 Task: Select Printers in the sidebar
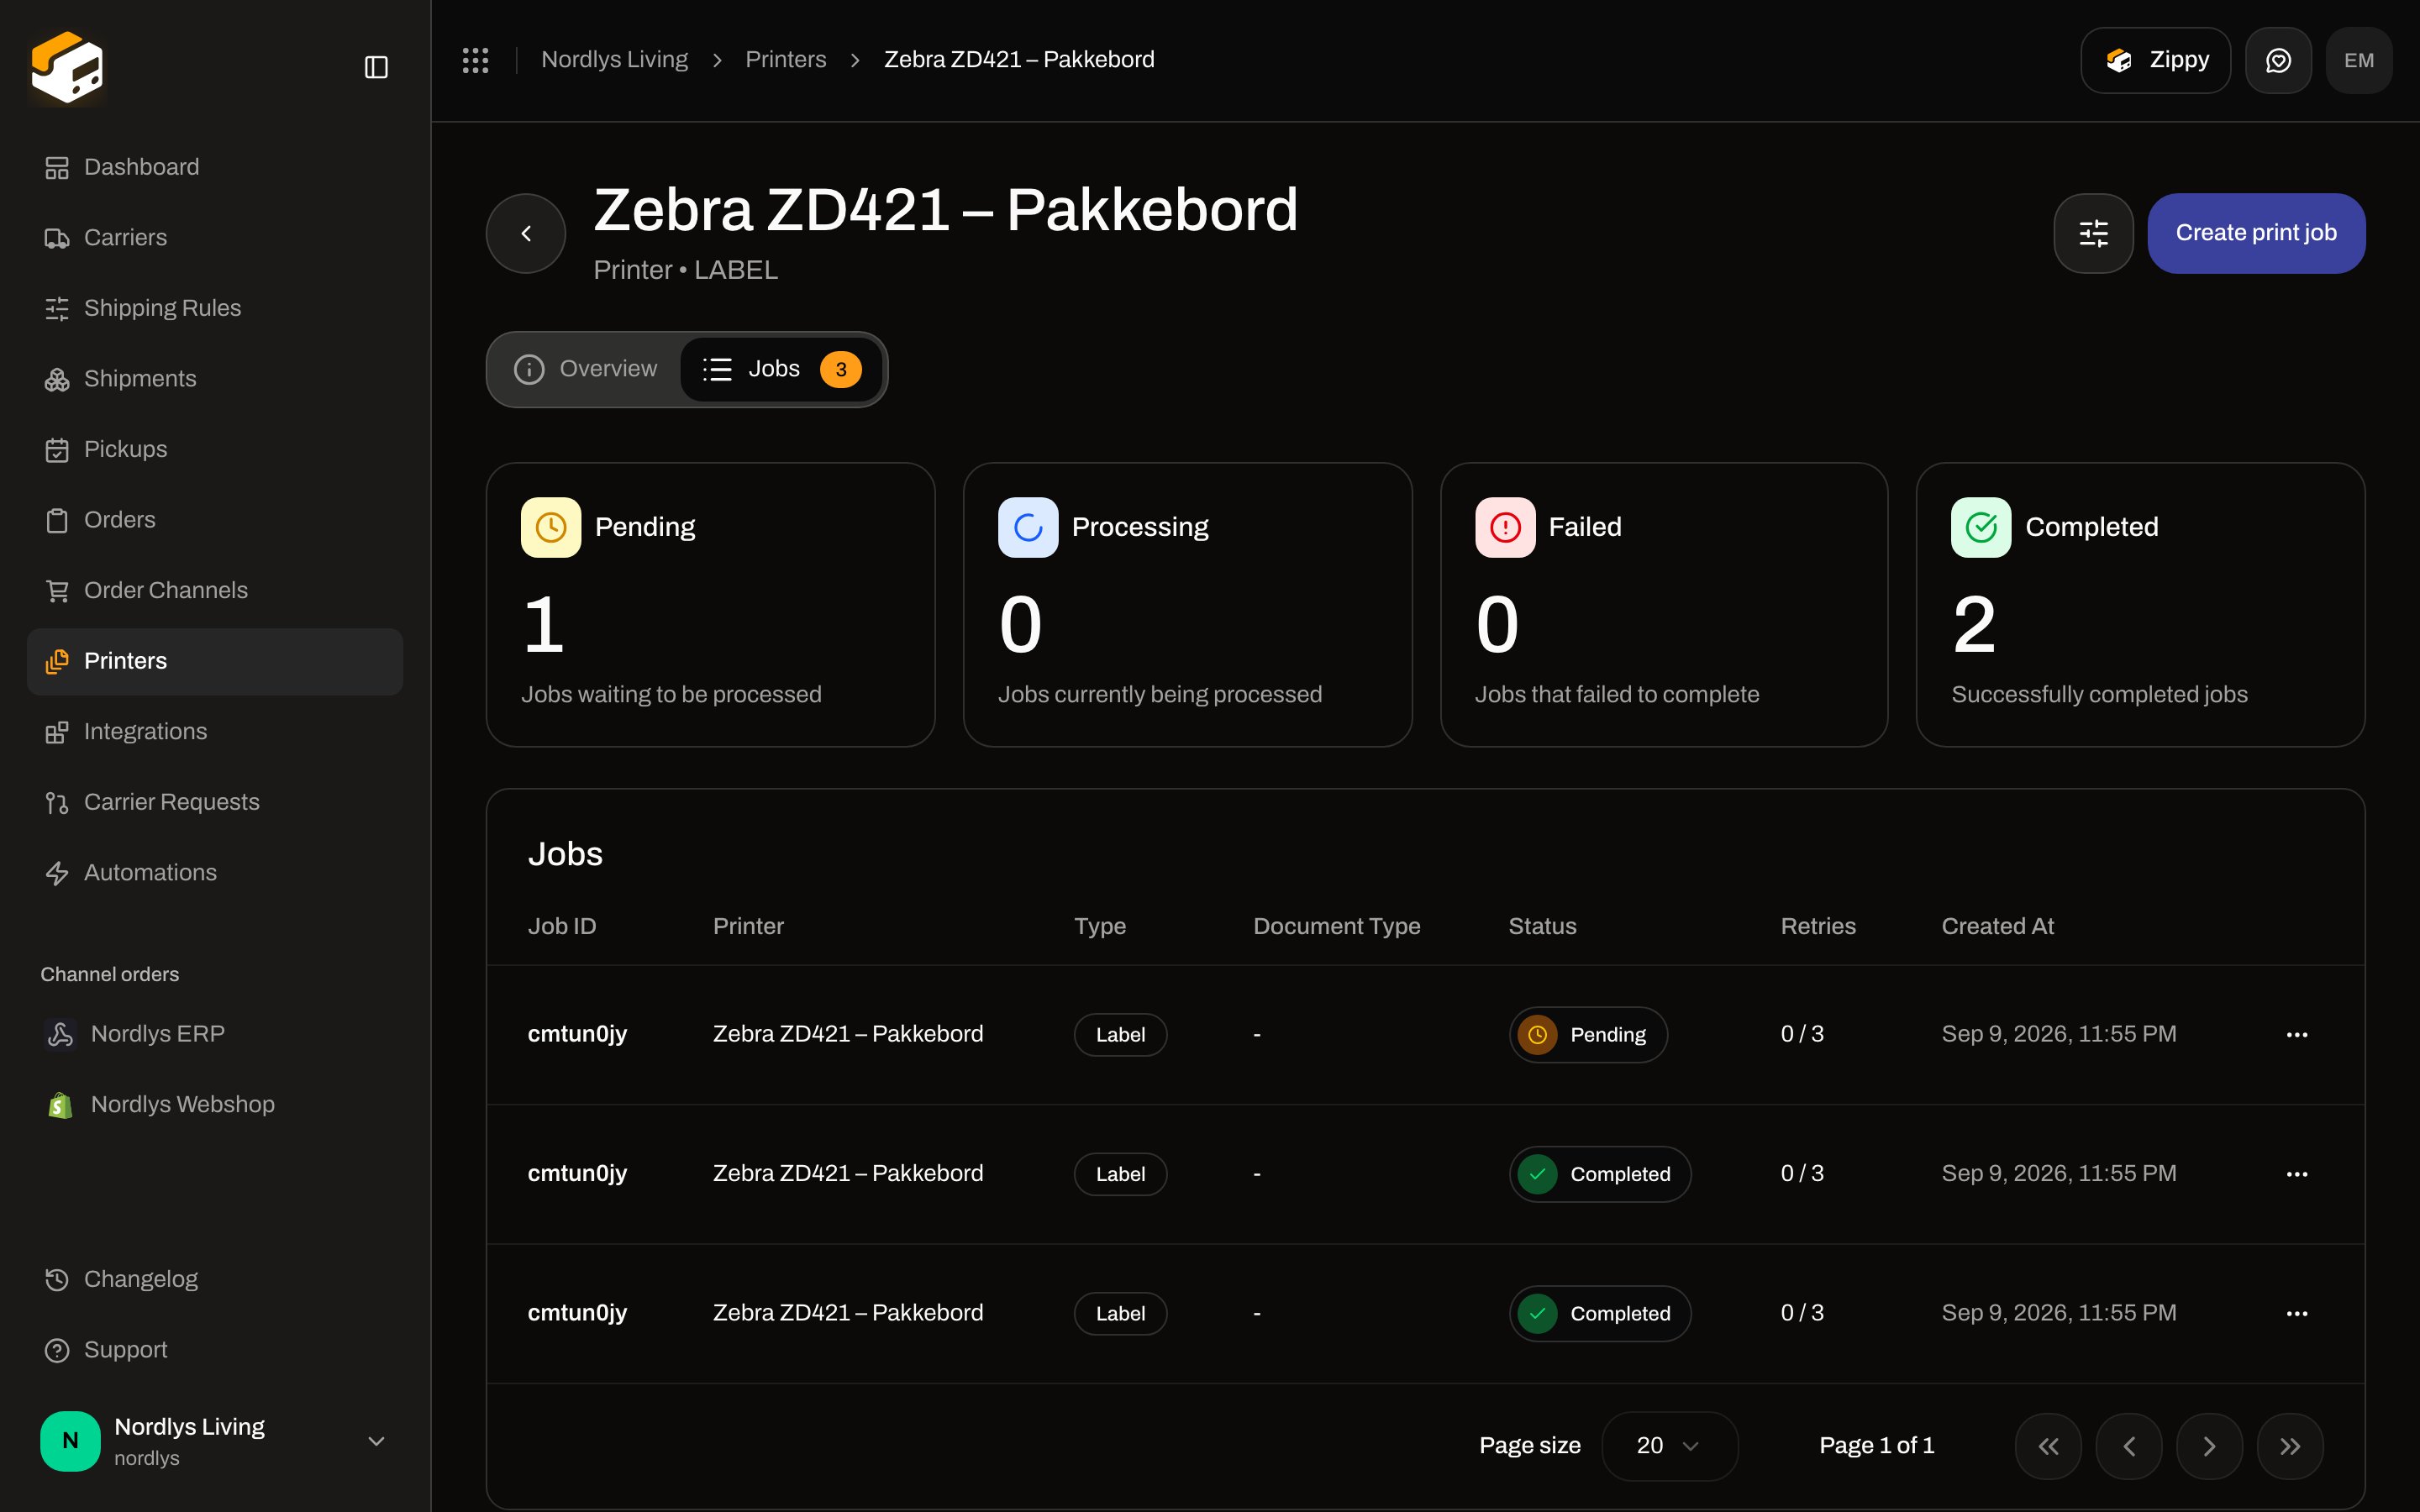(x=215, y=661)
